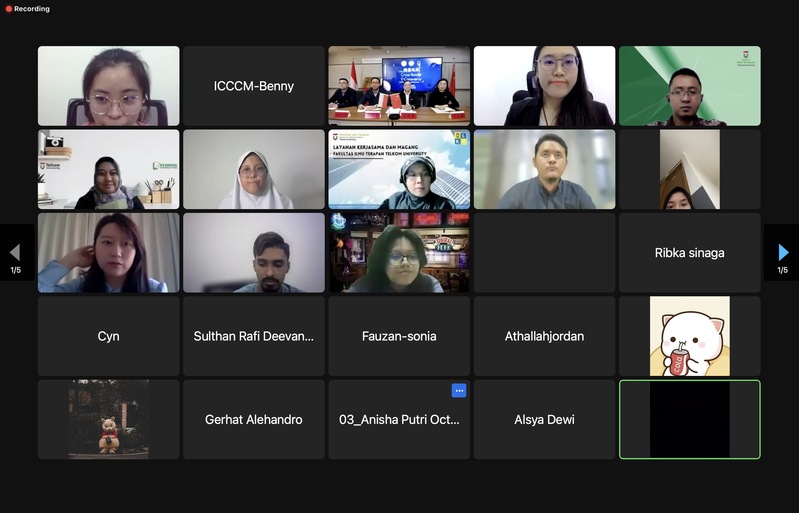The image size is (799, 513).
Task: Open the blue more-options button on Anisha tile
Action: [459, 391]
